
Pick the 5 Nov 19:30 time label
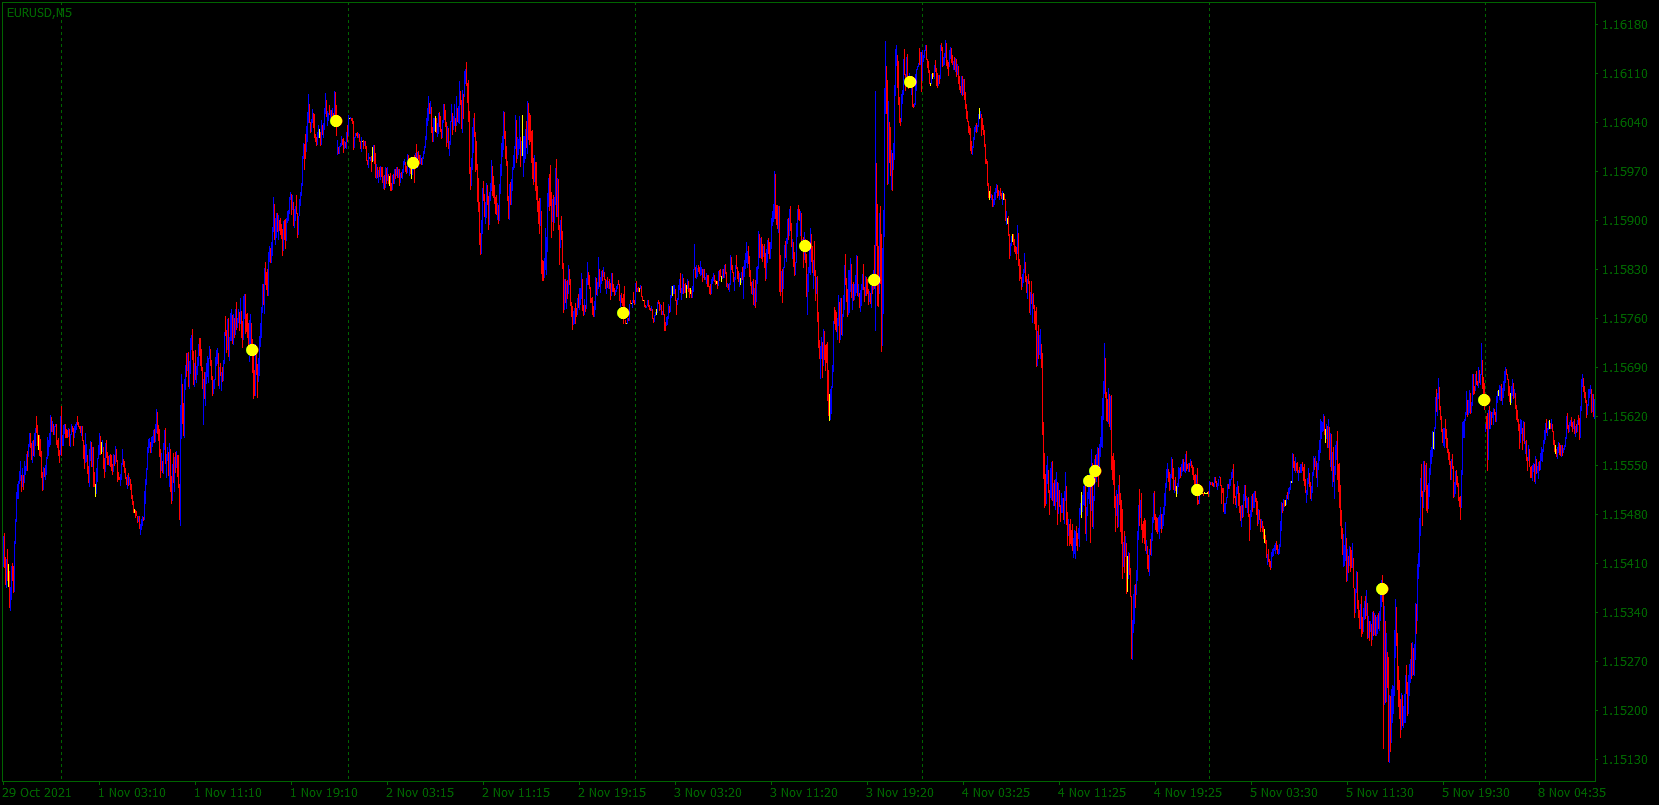[x=1476, y=793]
